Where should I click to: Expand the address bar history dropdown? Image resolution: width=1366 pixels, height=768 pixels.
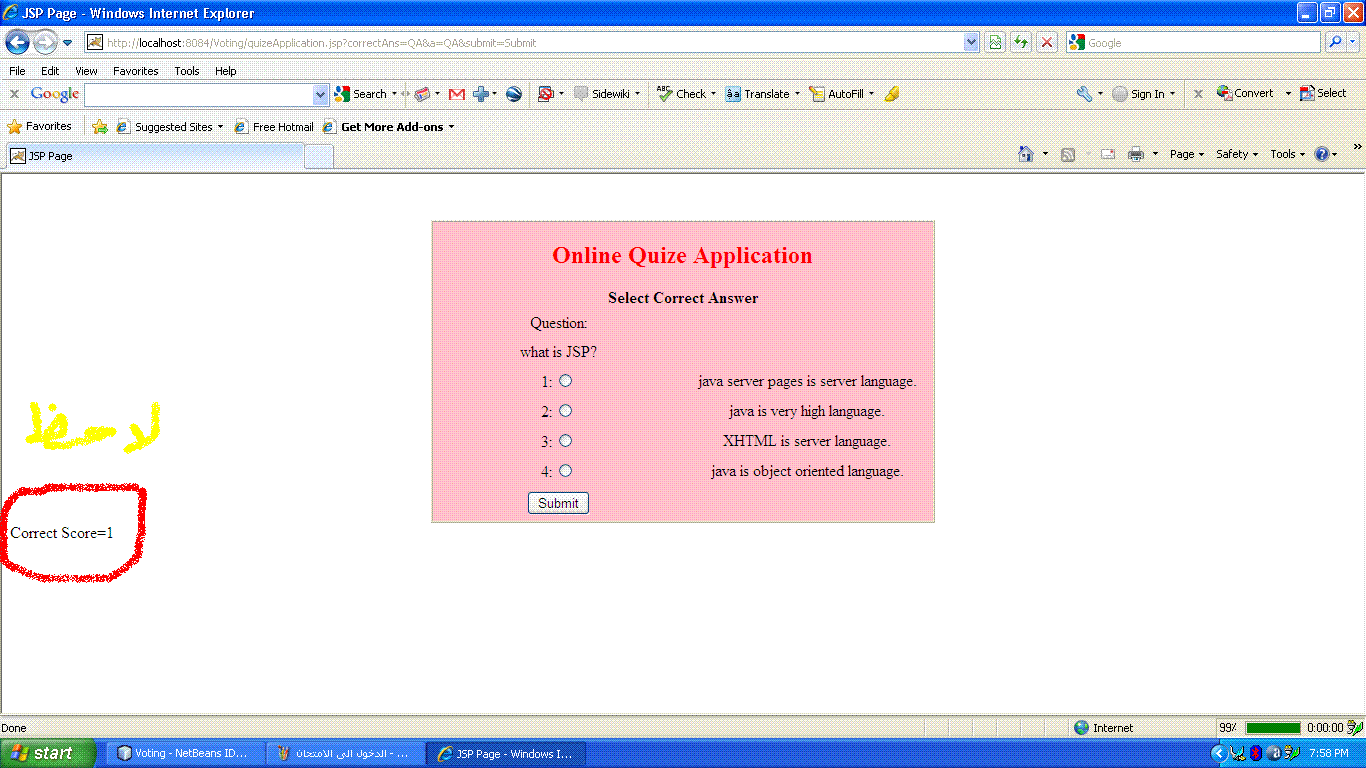pos(971,42)
